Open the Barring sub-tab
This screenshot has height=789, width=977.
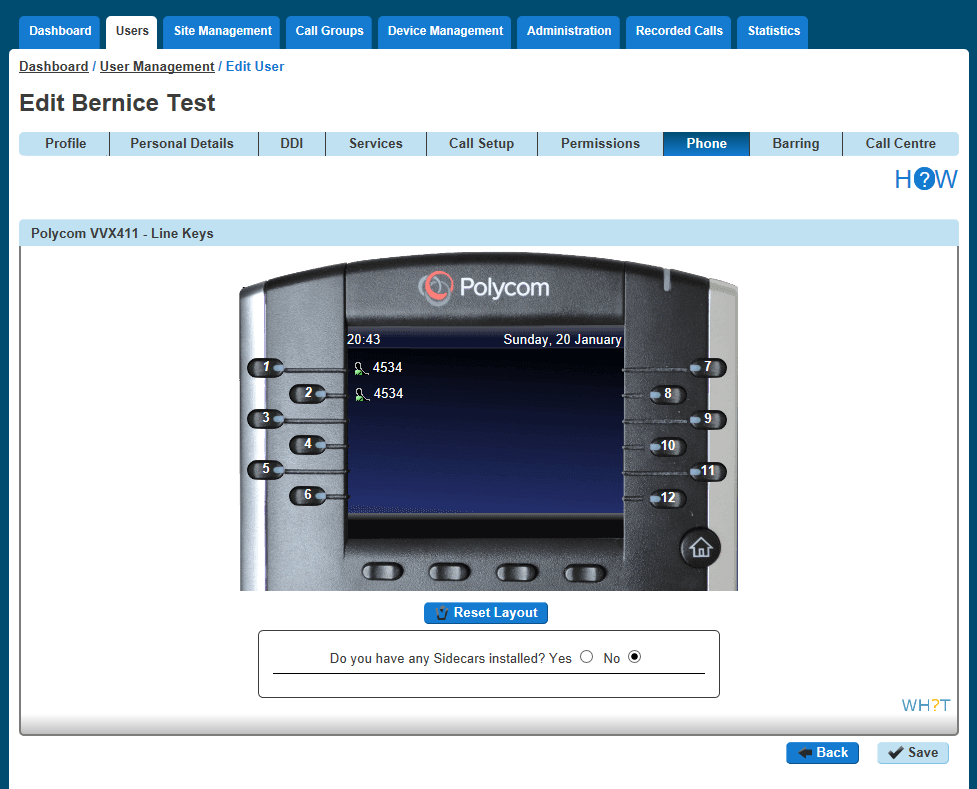point(796,144)
